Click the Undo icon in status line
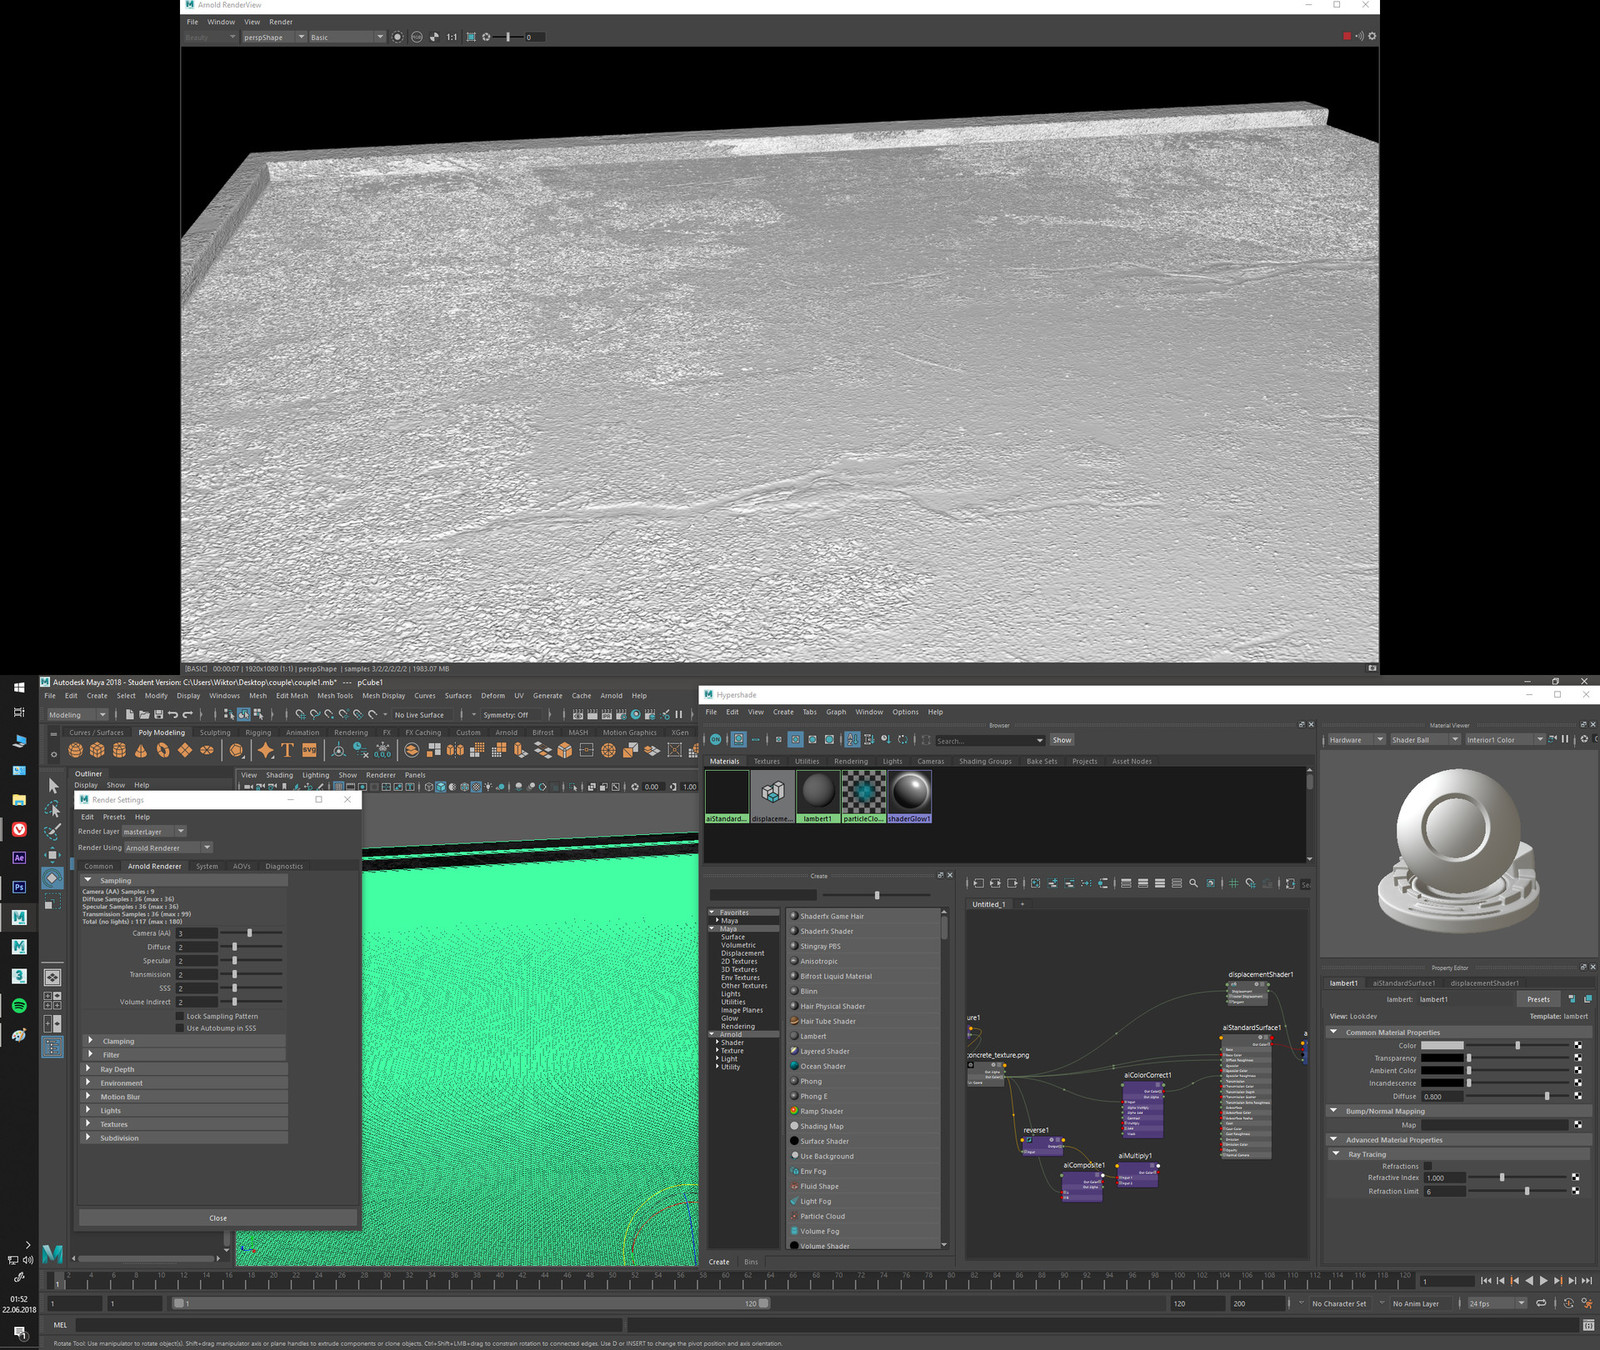 [x=173, y=715]
